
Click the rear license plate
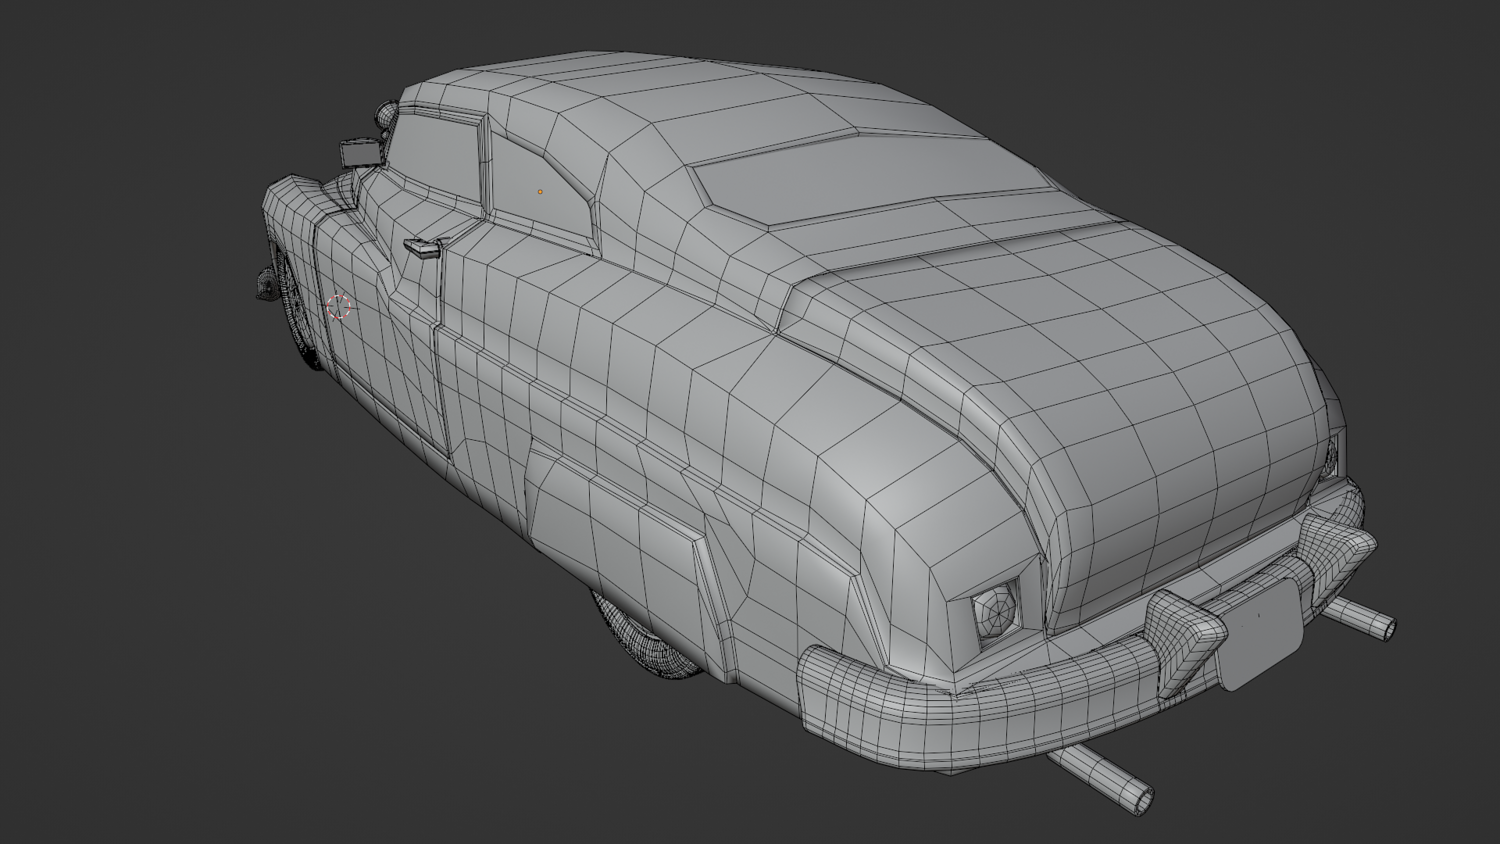pos(1263,634)
